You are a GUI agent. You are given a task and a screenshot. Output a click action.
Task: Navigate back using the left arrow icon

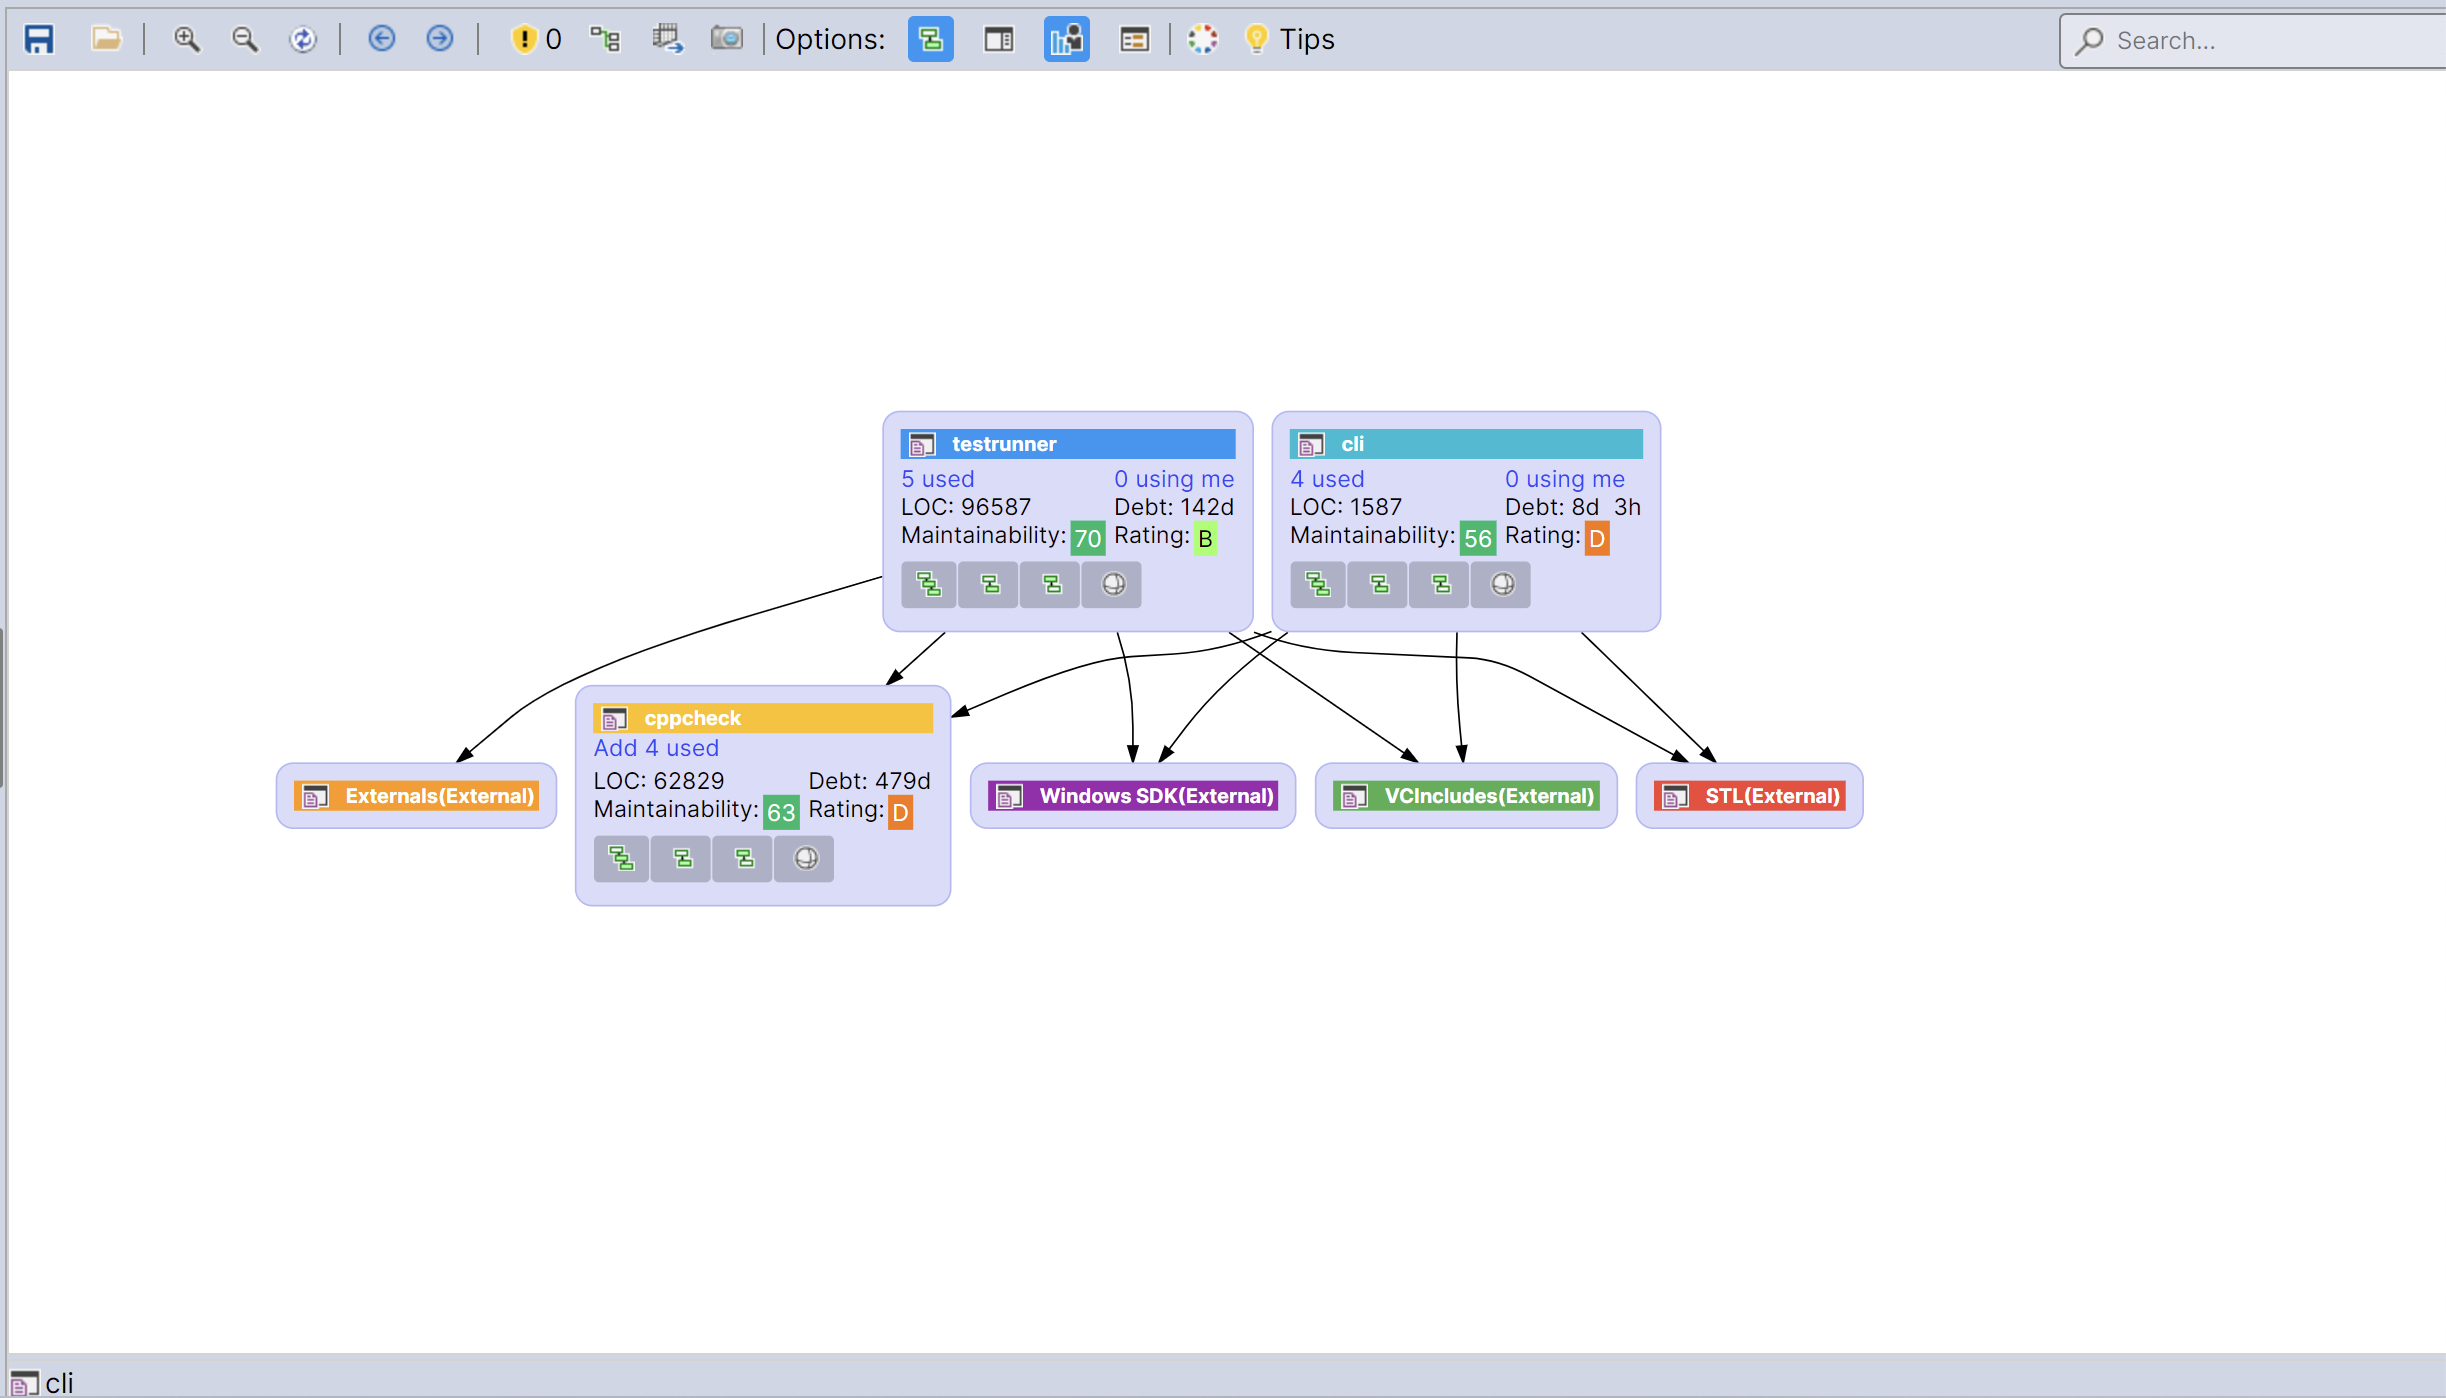[381, 38]
